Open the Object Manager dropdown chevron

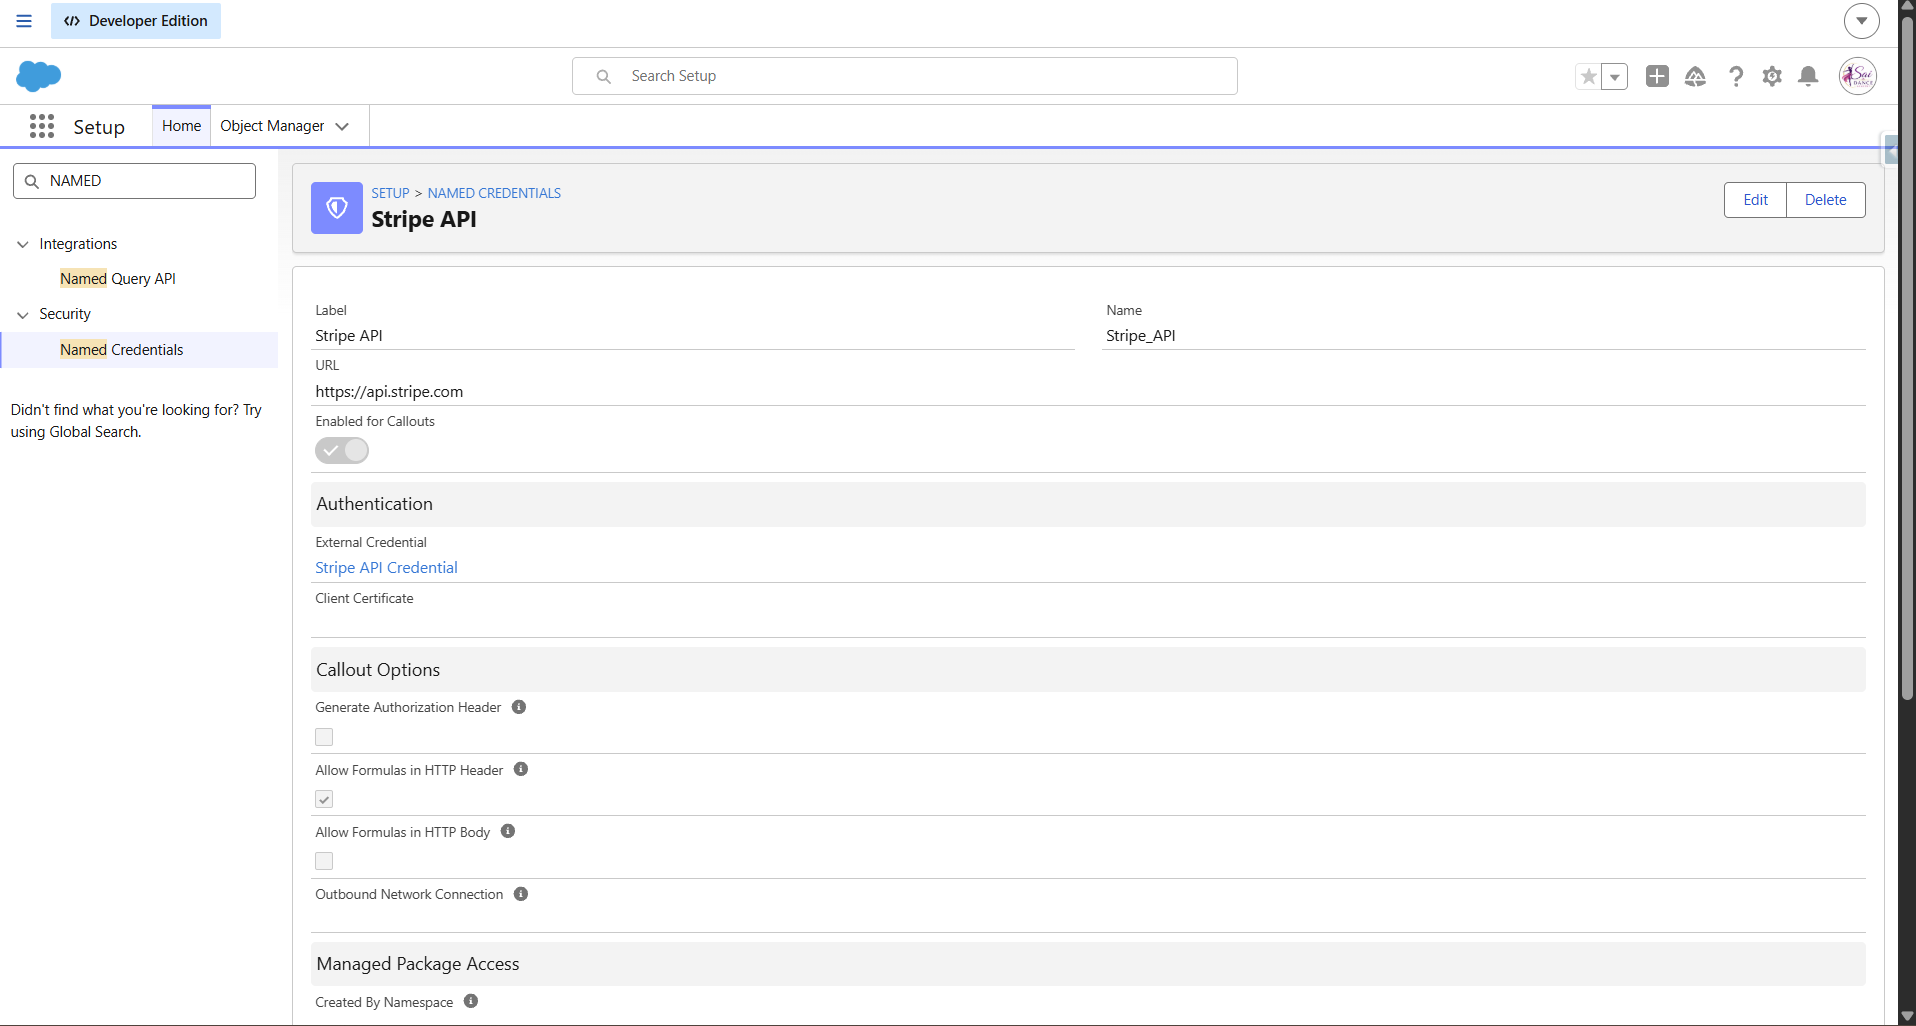(x=342, y=126)
